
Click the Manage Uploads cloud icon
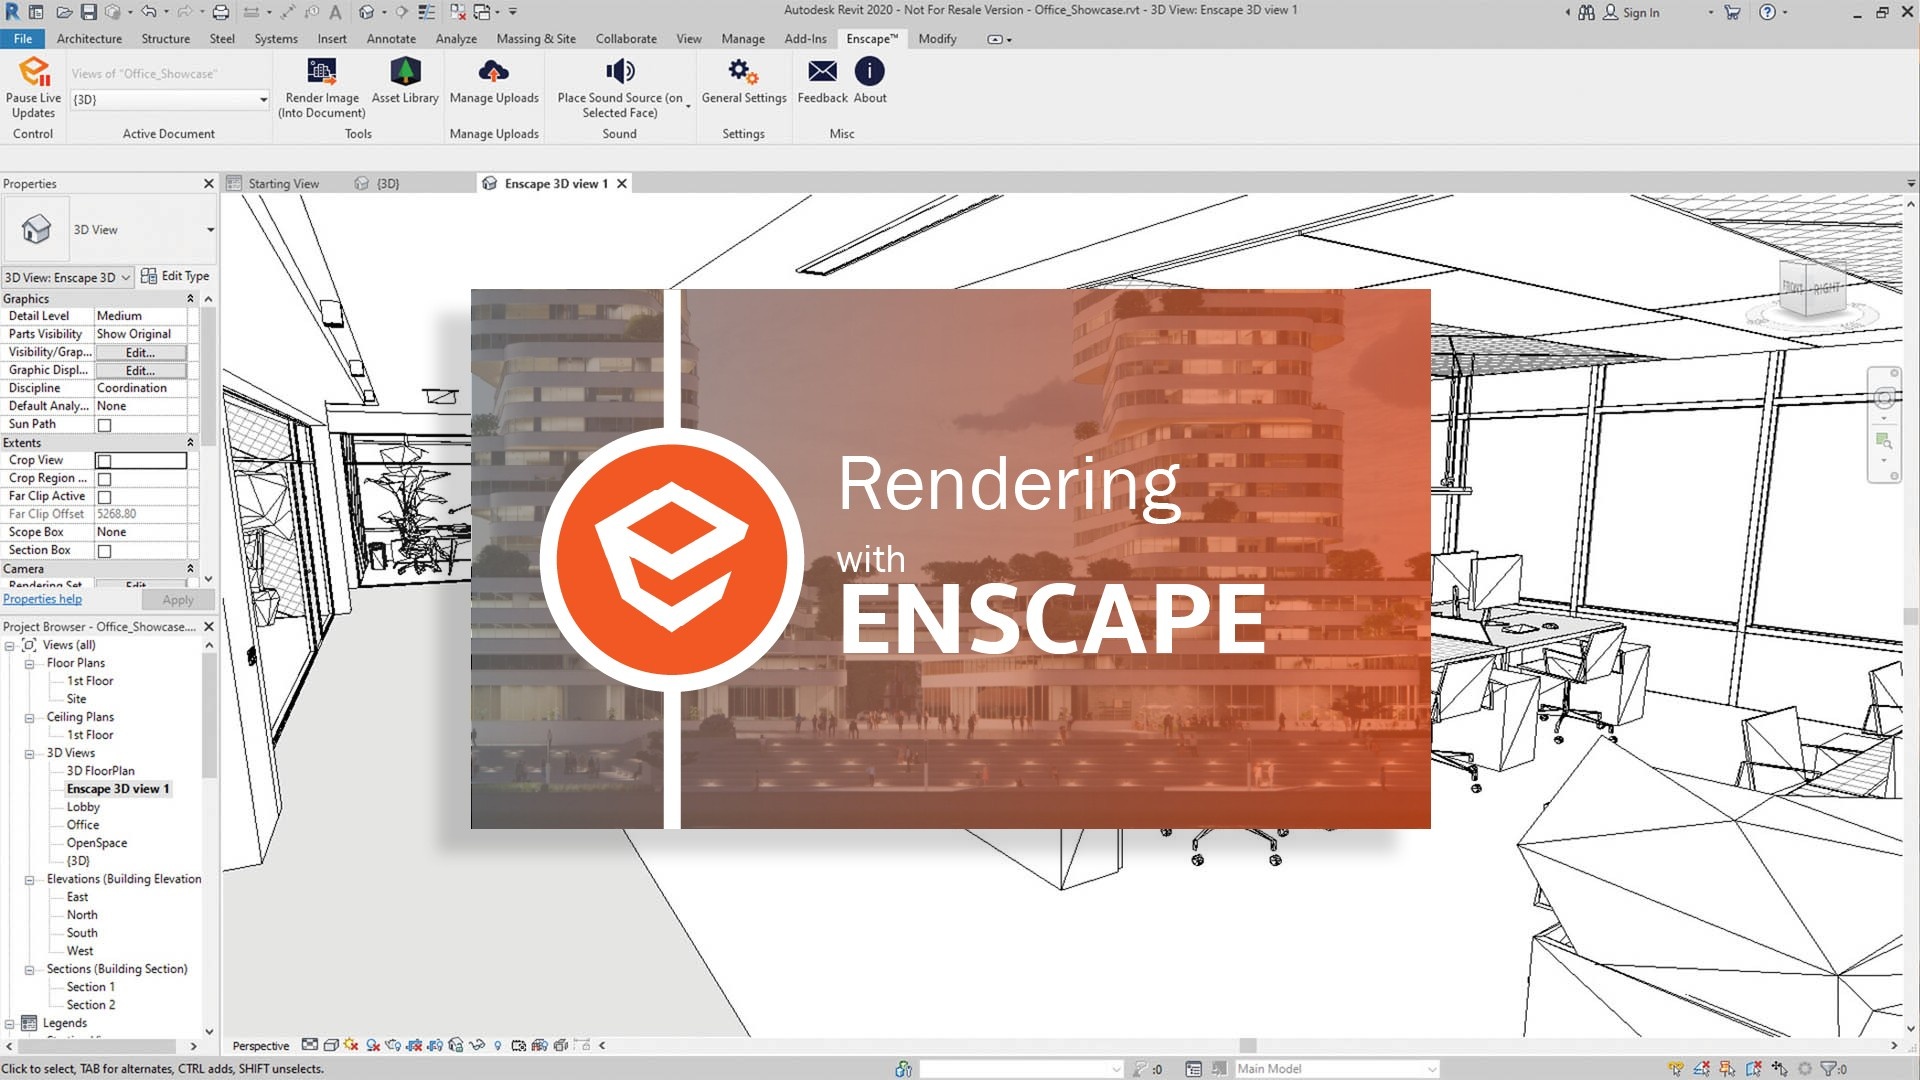coord(494,72)
